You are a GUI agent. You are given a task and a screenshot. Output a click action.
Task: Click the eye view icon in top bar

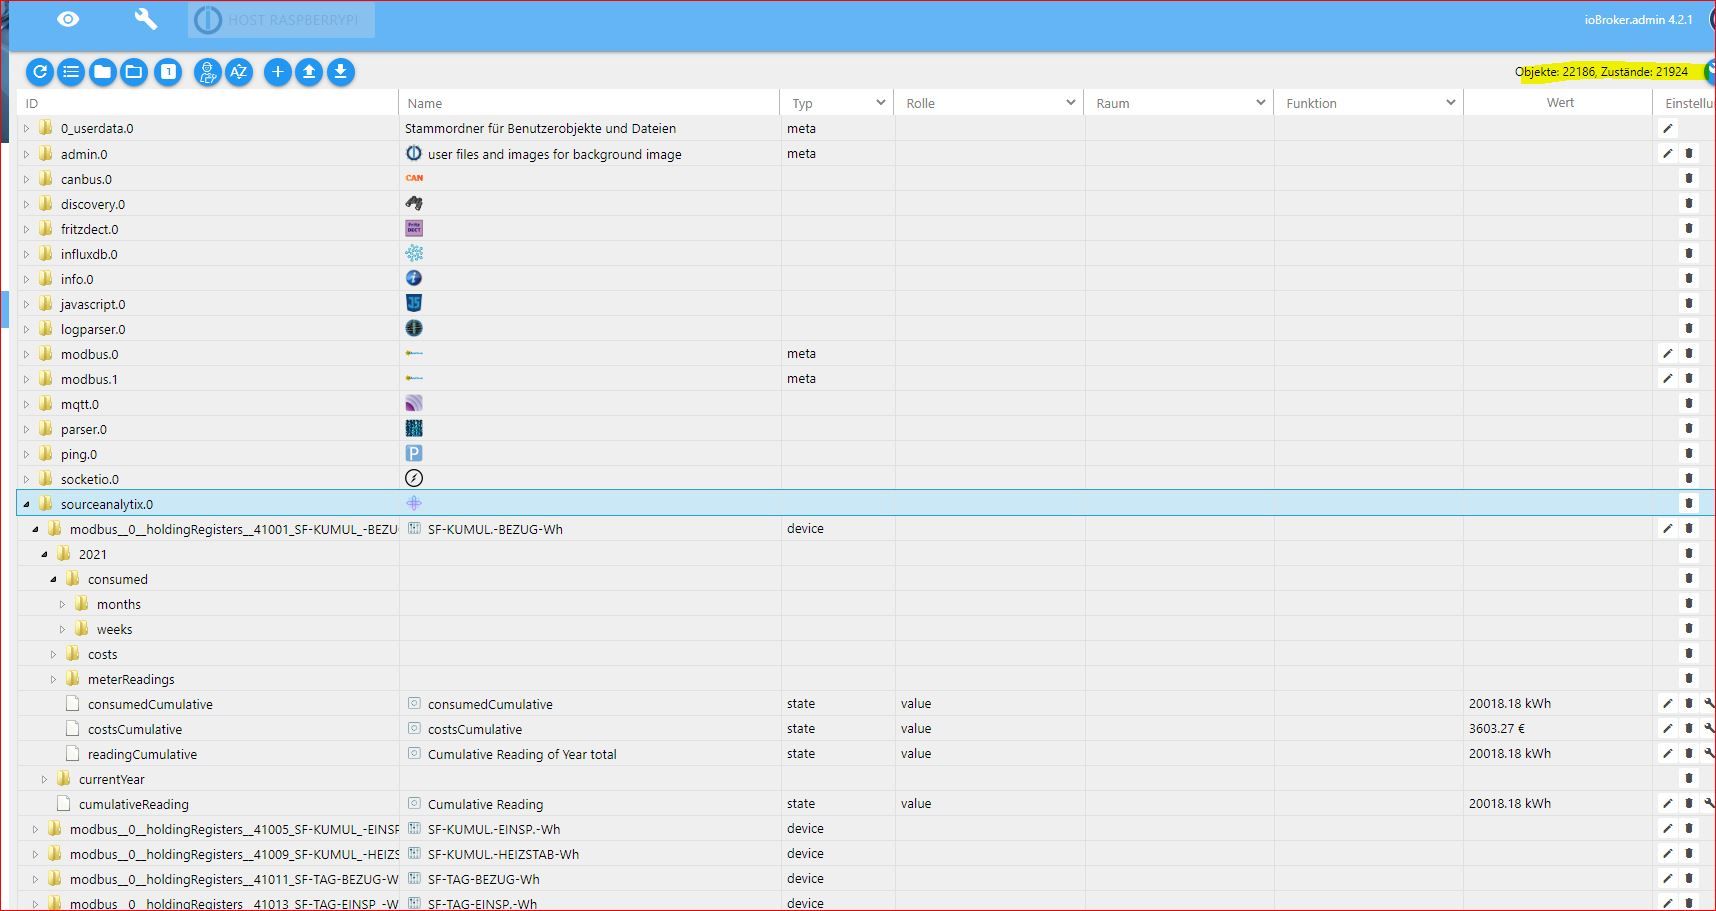(x=68, y=19)
